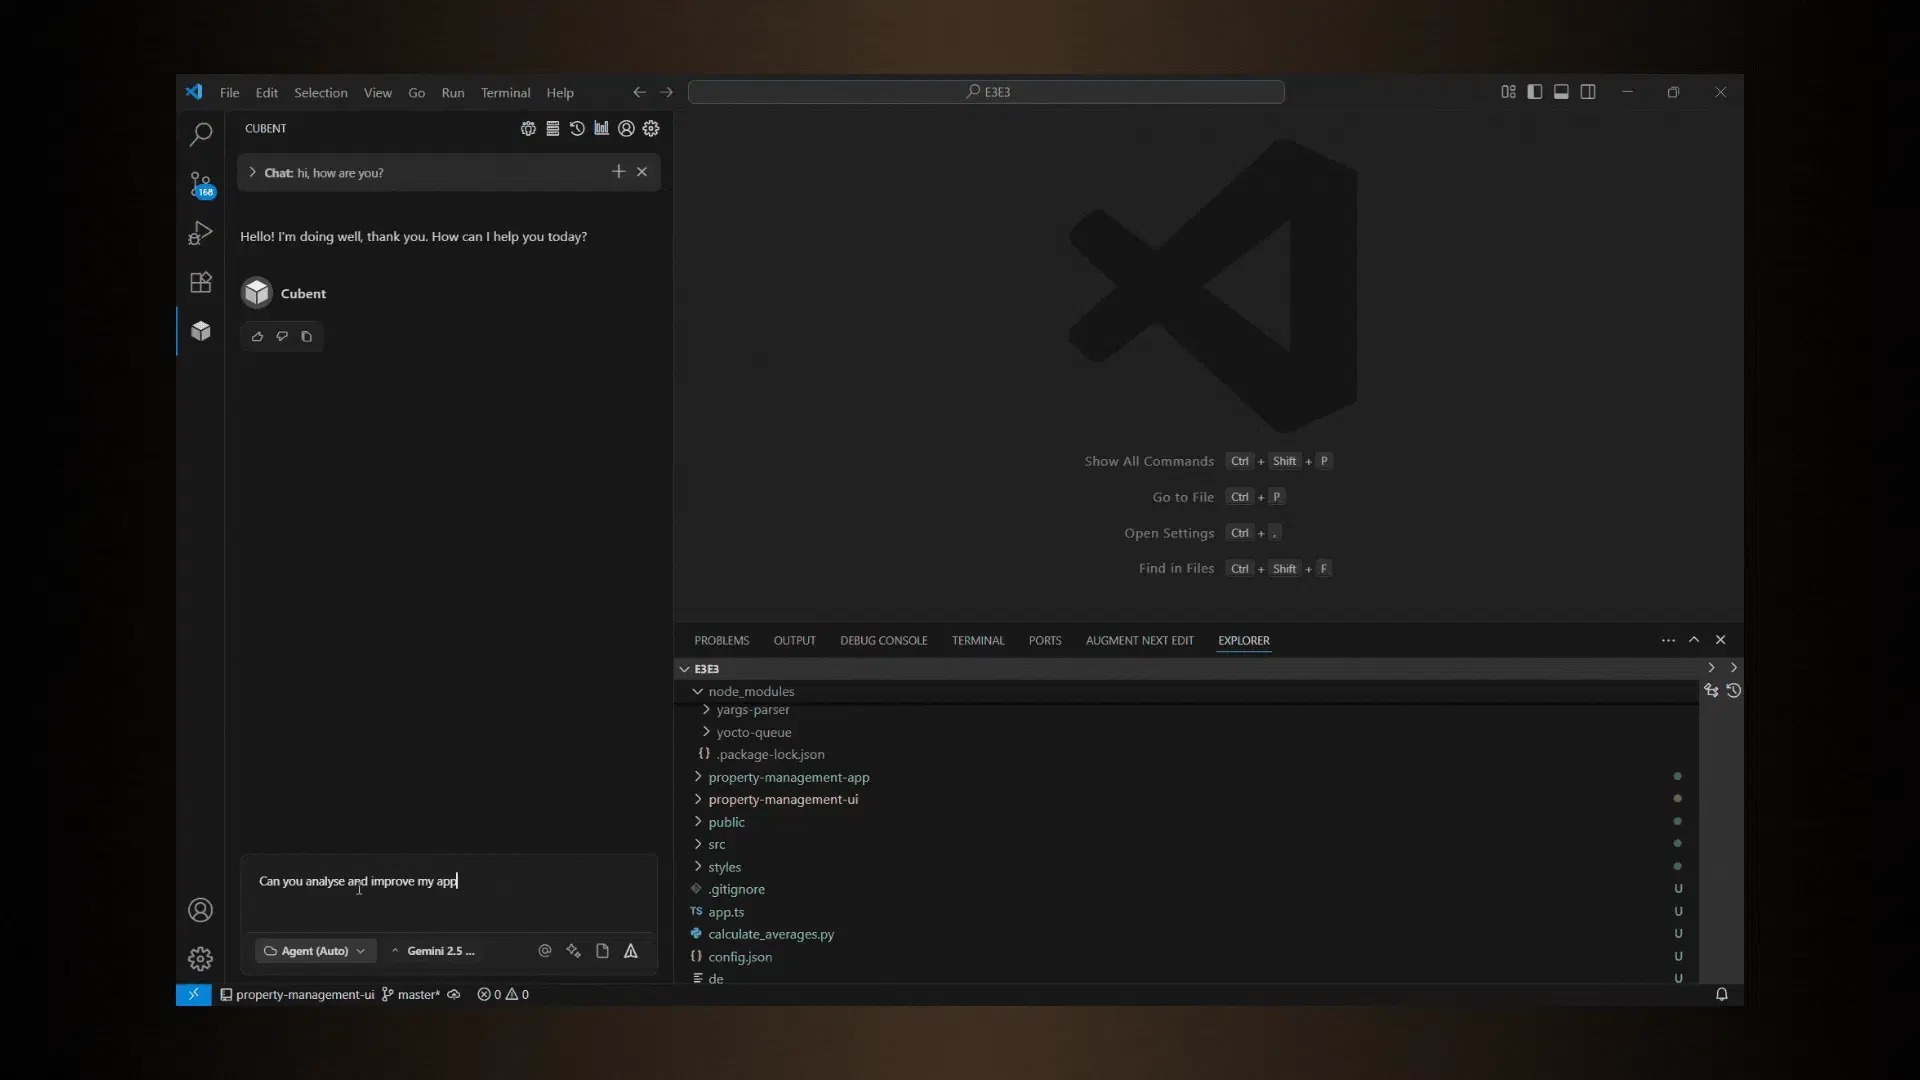Click the @ mention icon in the chat input
The width and height of the screenshot is (1920, 1080).
tap(545, 951)
